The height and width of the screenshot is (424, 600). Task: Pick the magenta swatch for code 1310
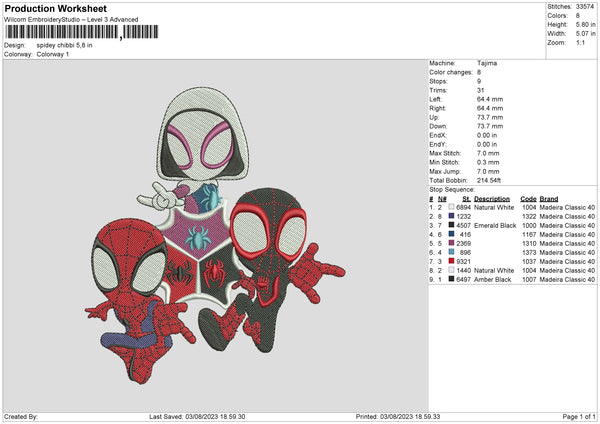451,243
